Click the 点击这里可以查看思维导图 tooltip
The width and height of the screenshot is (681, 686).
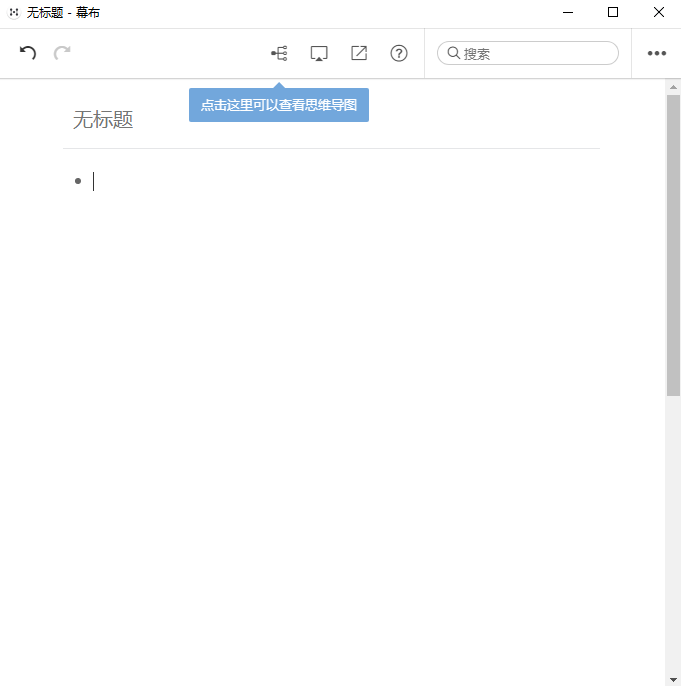point(278,105)
